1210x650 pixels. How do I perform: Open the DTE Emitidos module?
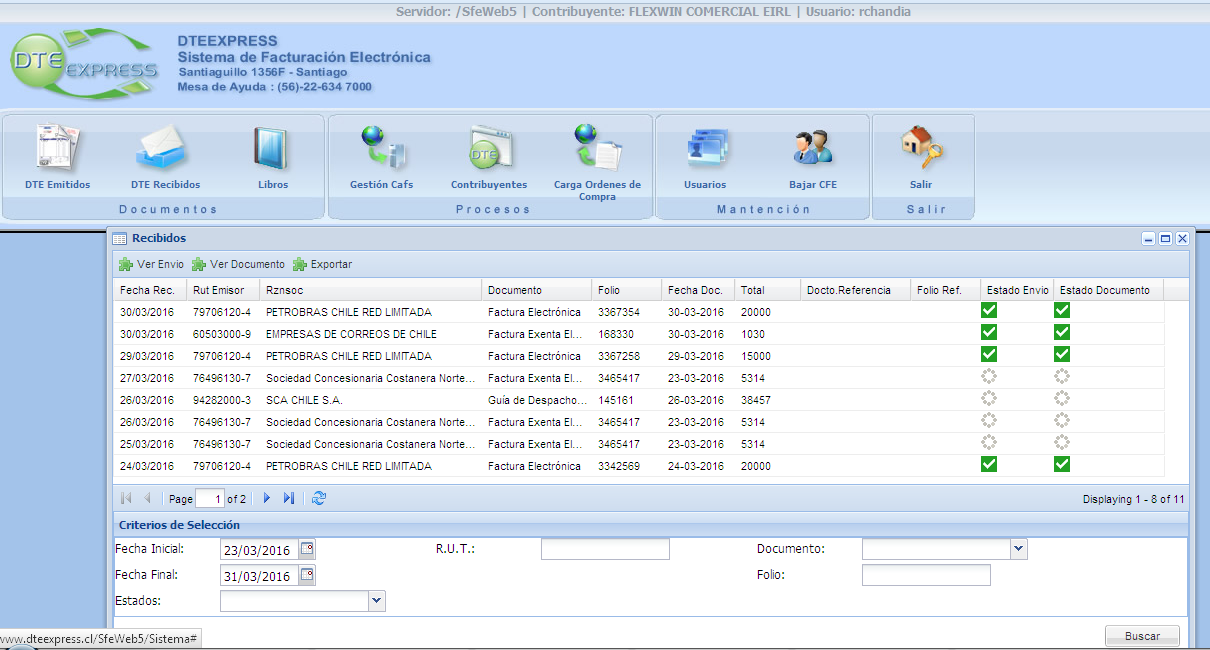[57, 149]
